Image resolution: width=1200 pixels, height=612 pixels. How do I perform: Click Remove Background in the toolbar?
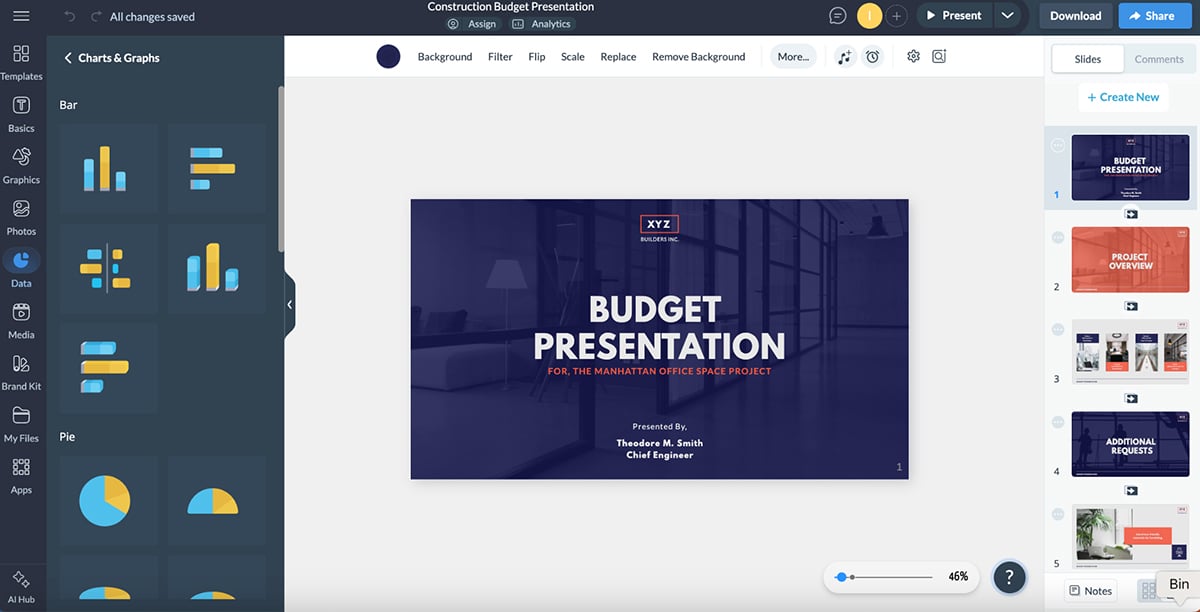[699, 57]
